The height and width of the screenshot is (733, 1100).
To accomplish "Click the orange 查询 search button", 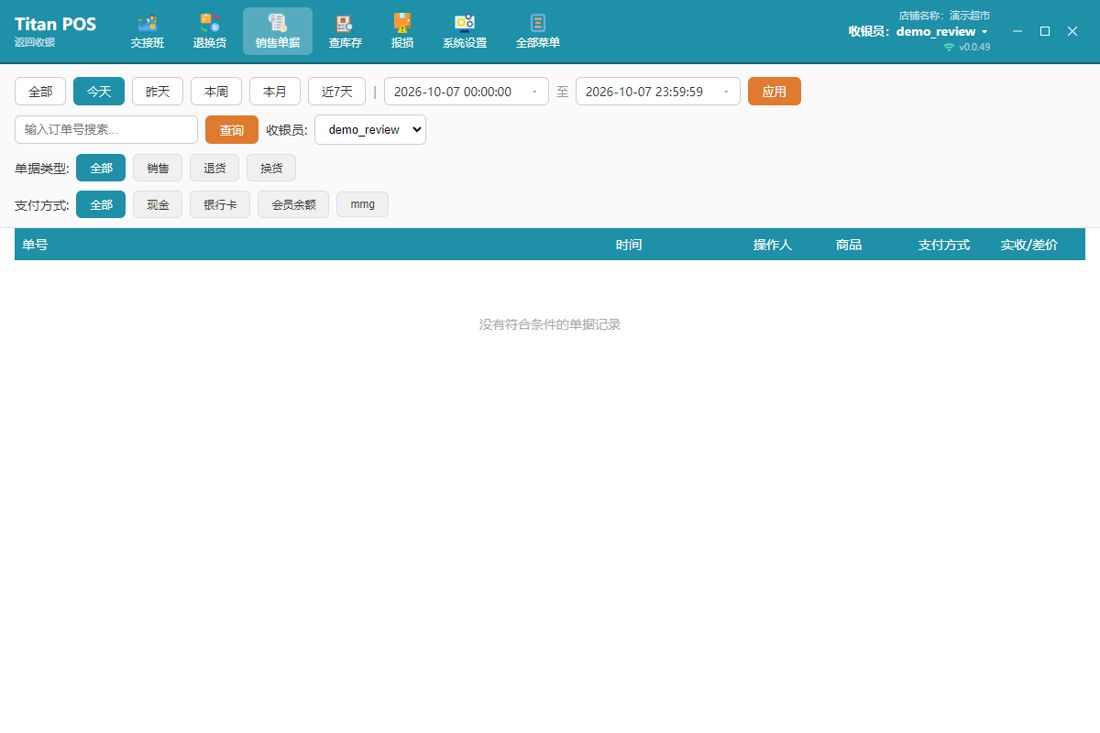I will 232,130.
